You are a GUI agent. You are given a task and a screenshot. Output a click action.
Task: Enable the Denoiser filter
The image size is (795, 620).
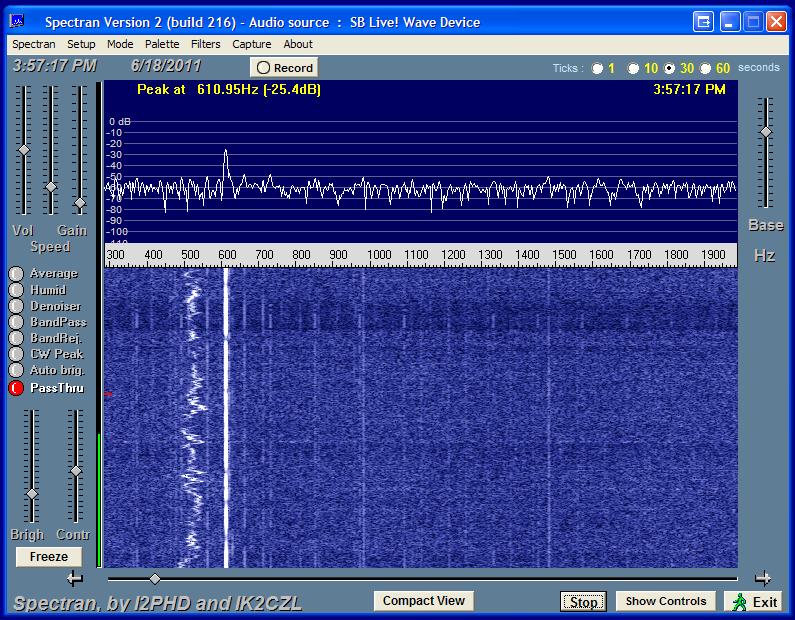tap(16, 306)
